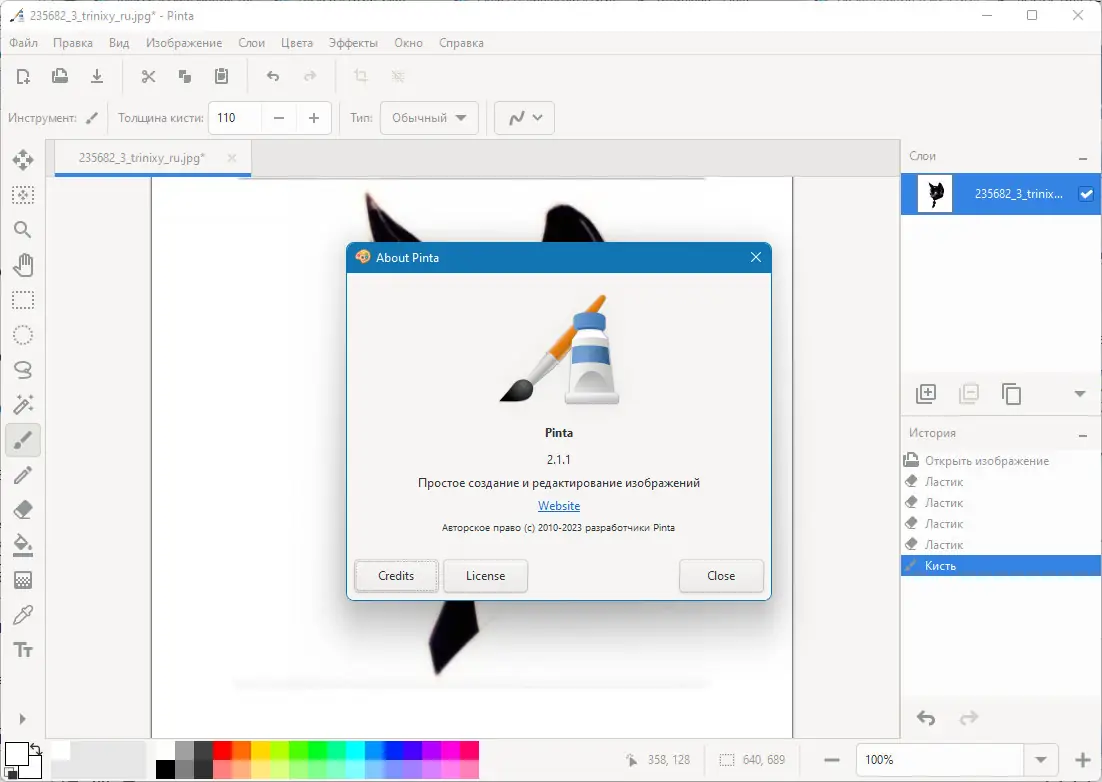Screen dimensions: 1102x782
Task: Select the Кисть history entry
Action: click(x=1001, y=566)
